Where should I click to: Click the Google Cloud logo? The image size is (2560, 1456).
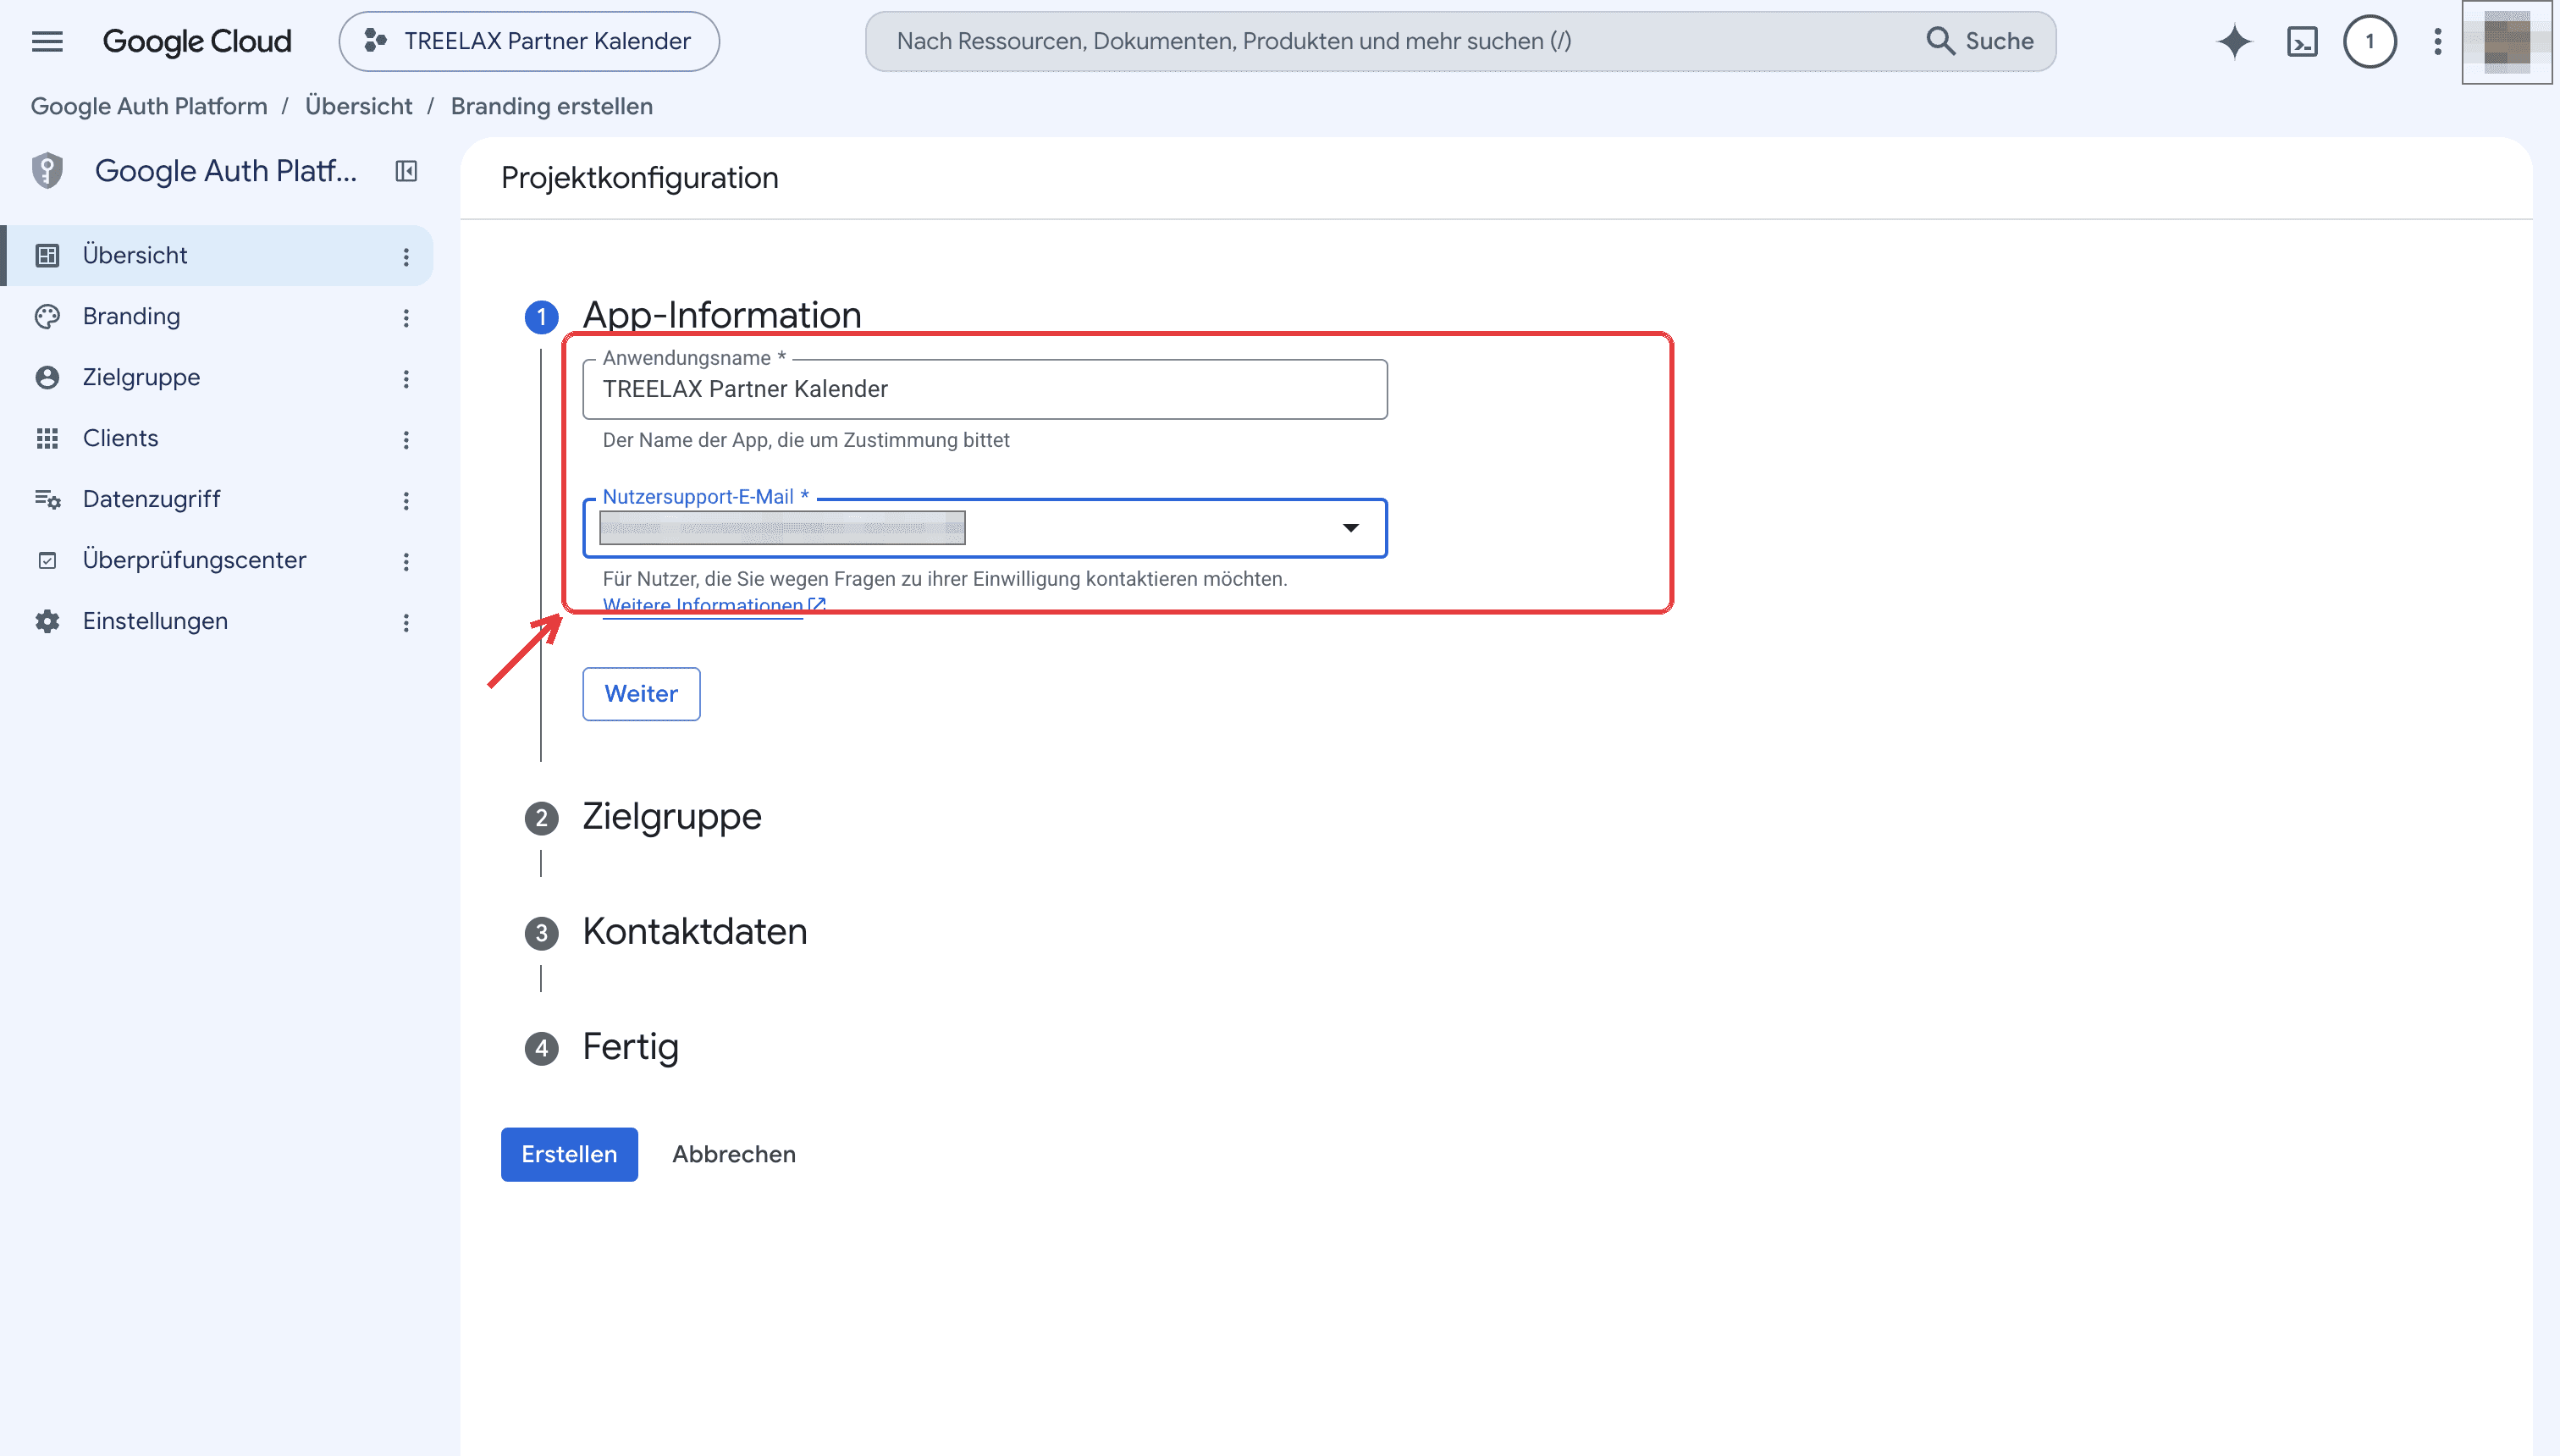197,41
